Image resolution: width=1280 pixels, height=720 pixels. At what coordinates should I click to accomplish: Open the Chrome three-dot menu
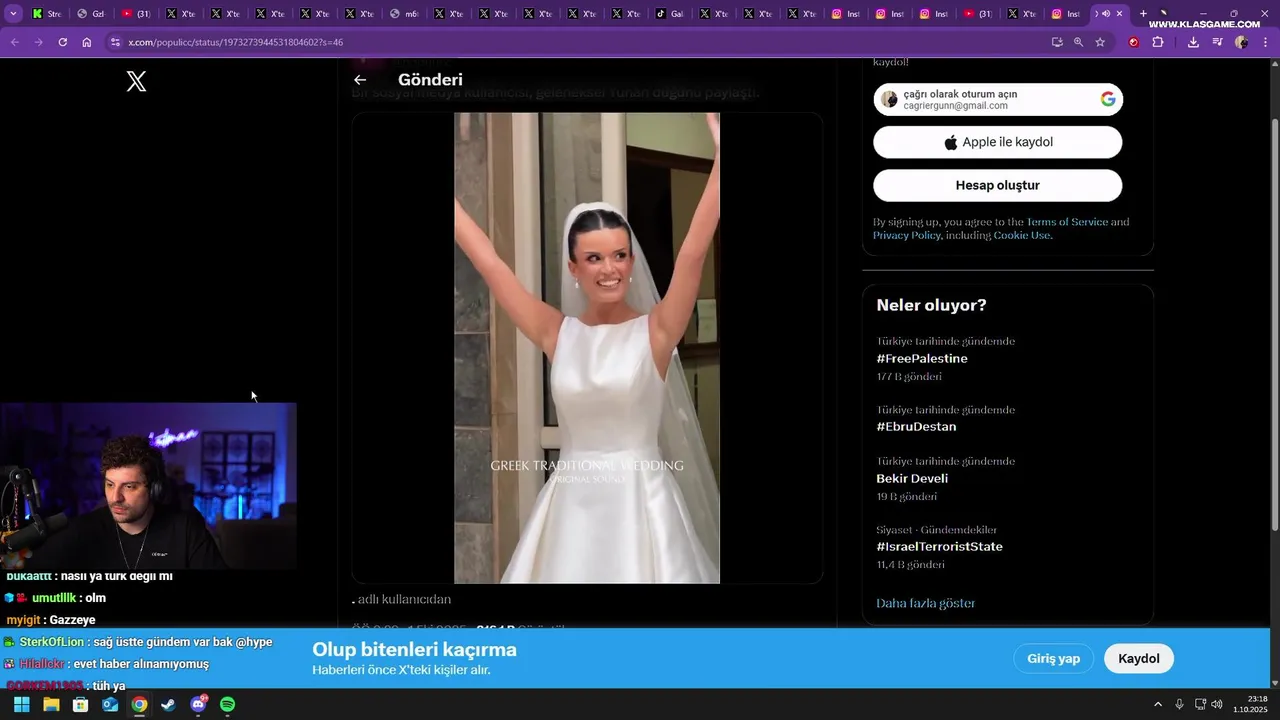tap(1265, 42)
